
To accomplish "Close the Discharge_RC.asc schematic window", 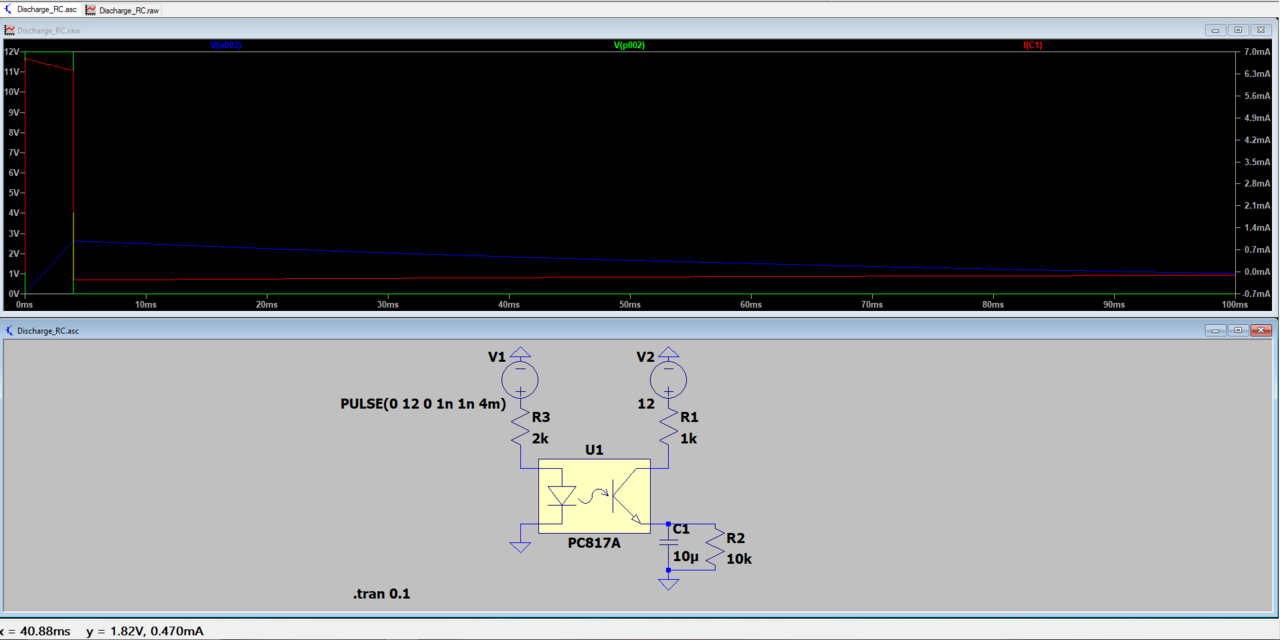I will pyautogui.click(x=1260, y=330).
